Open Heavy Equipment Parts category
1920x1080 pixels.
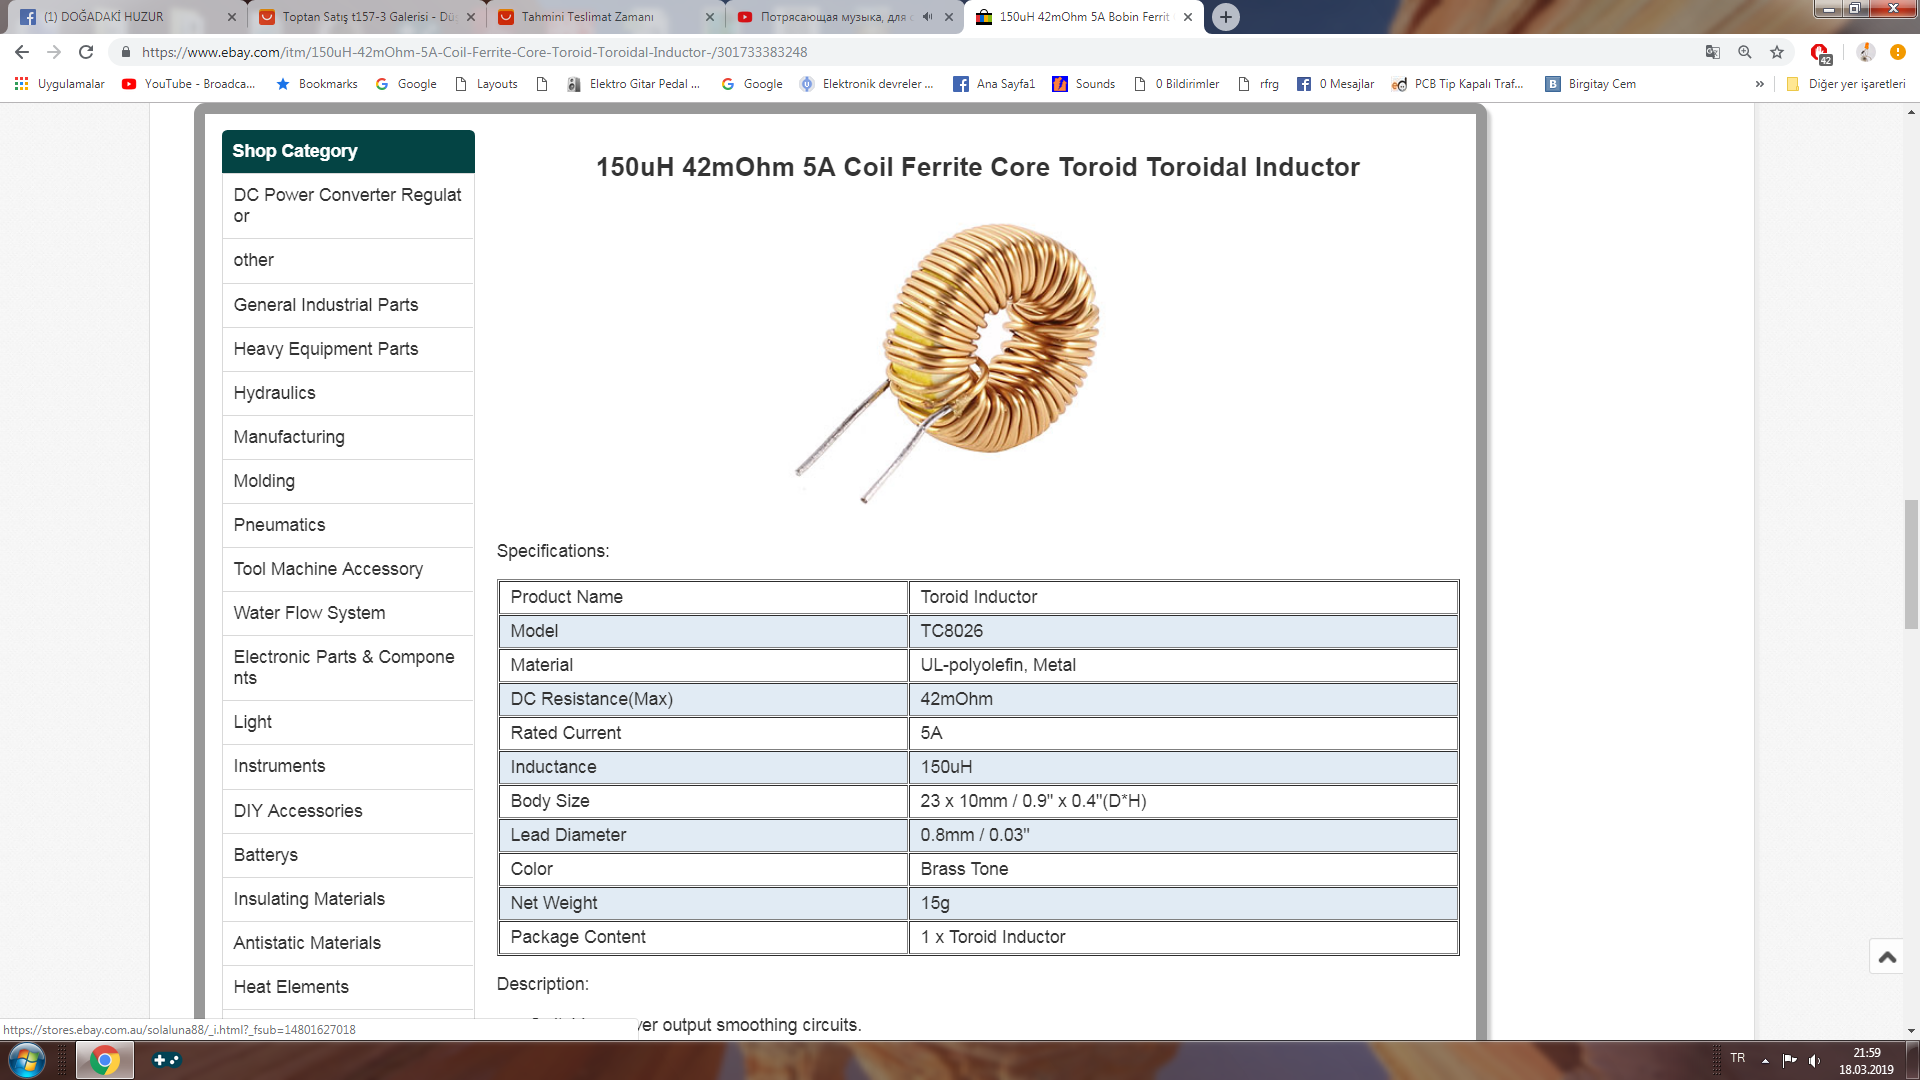click(x=348, y=349)
